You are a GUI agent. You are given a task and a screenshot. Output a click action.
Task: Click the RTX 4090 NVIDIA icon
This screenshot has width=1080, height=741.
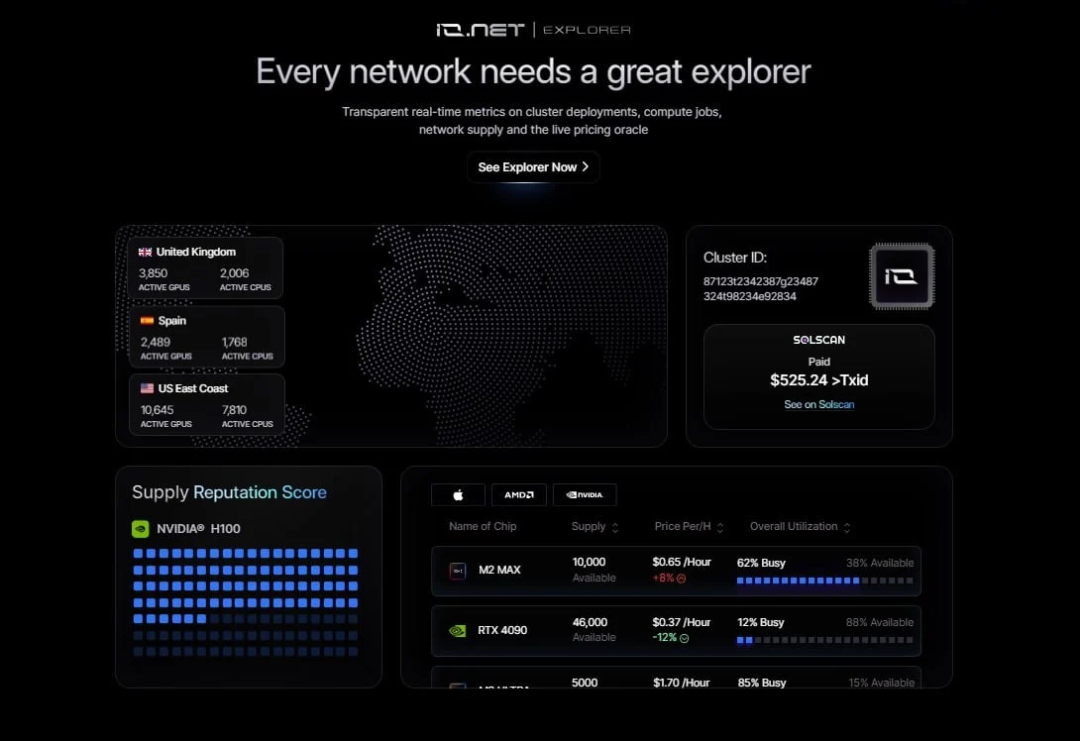tap(457, 630)
